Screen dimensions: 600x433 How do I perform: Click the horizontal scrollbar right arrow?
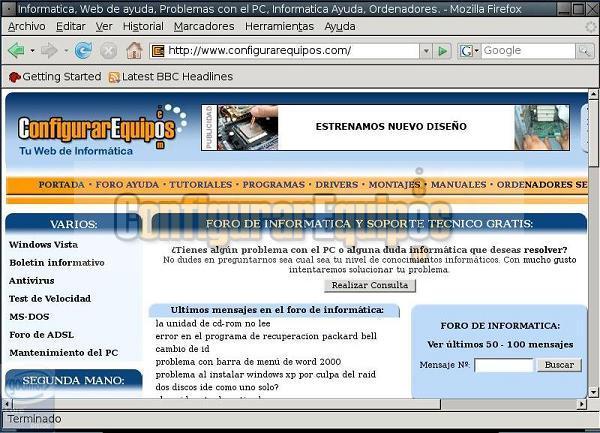pyautogui.click(x=582, y=404)
